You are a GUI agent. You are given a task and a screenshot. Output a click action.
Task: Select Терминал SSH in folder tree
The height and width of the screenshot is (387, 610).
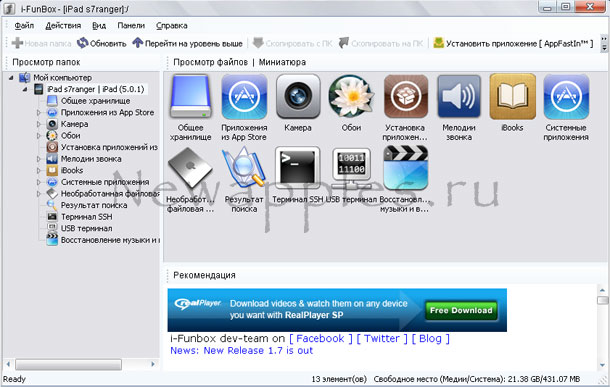[x=86, y=217]
